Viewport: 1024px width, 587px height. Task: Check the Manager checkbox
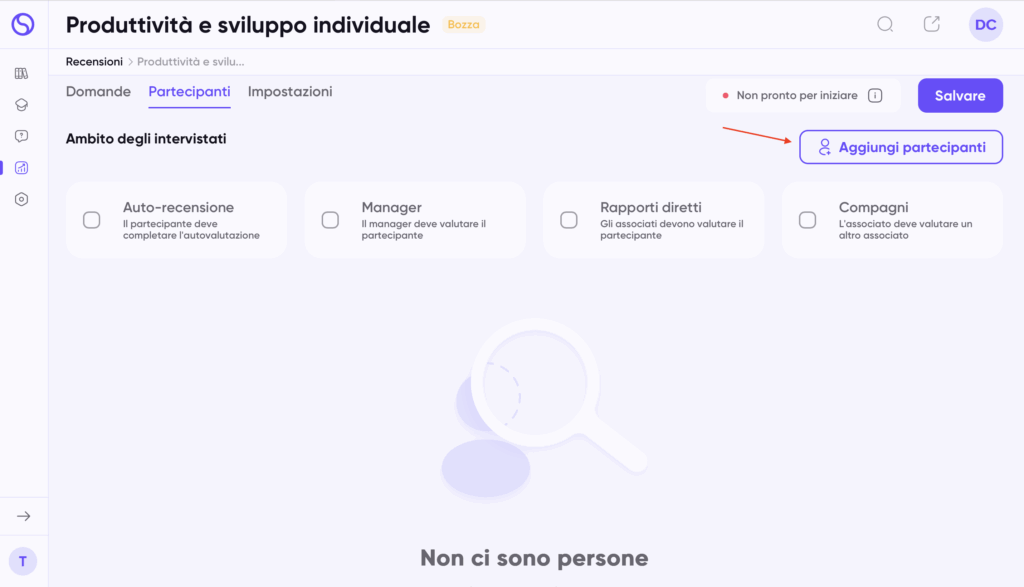[x=330, y=220]
